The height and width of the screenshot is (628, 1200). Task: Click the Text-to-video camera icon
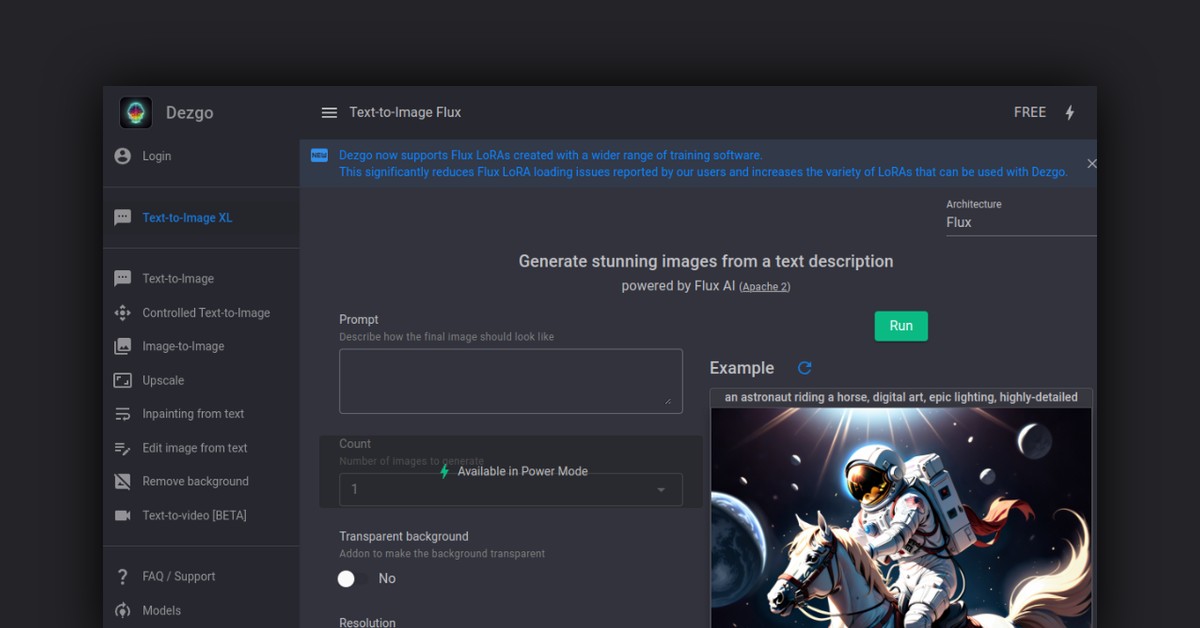pos(122,515)
